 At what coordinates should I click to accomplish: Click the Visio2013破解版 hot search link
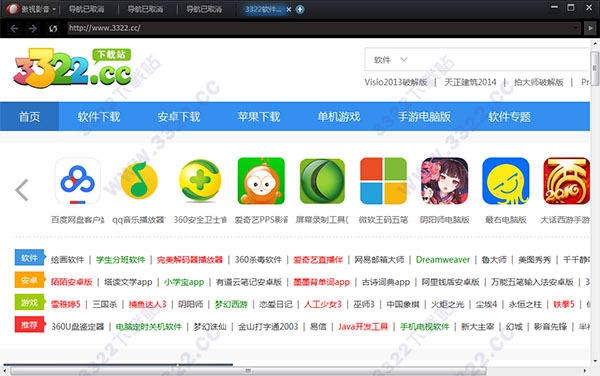pos(396,82)
